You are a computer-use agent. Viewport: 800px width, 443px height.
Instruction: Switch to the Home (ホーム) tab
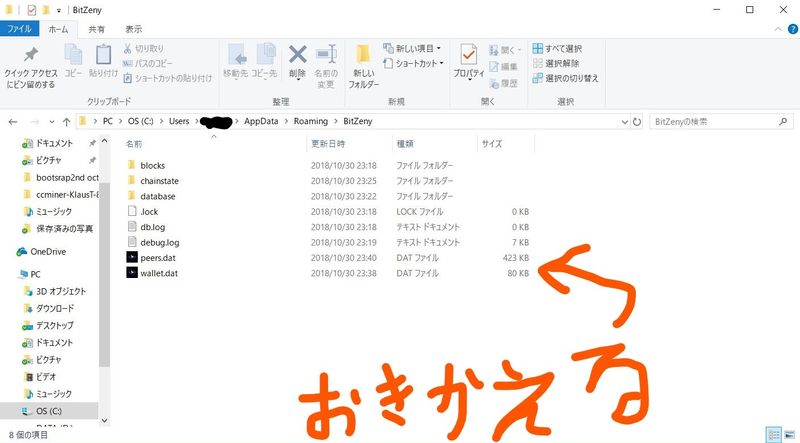pos(58,29)
